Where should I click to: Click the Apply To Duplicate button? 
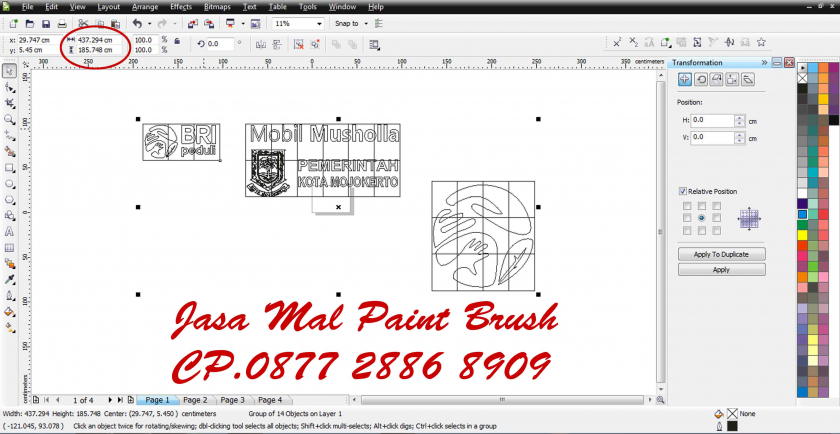pos(721,255)
